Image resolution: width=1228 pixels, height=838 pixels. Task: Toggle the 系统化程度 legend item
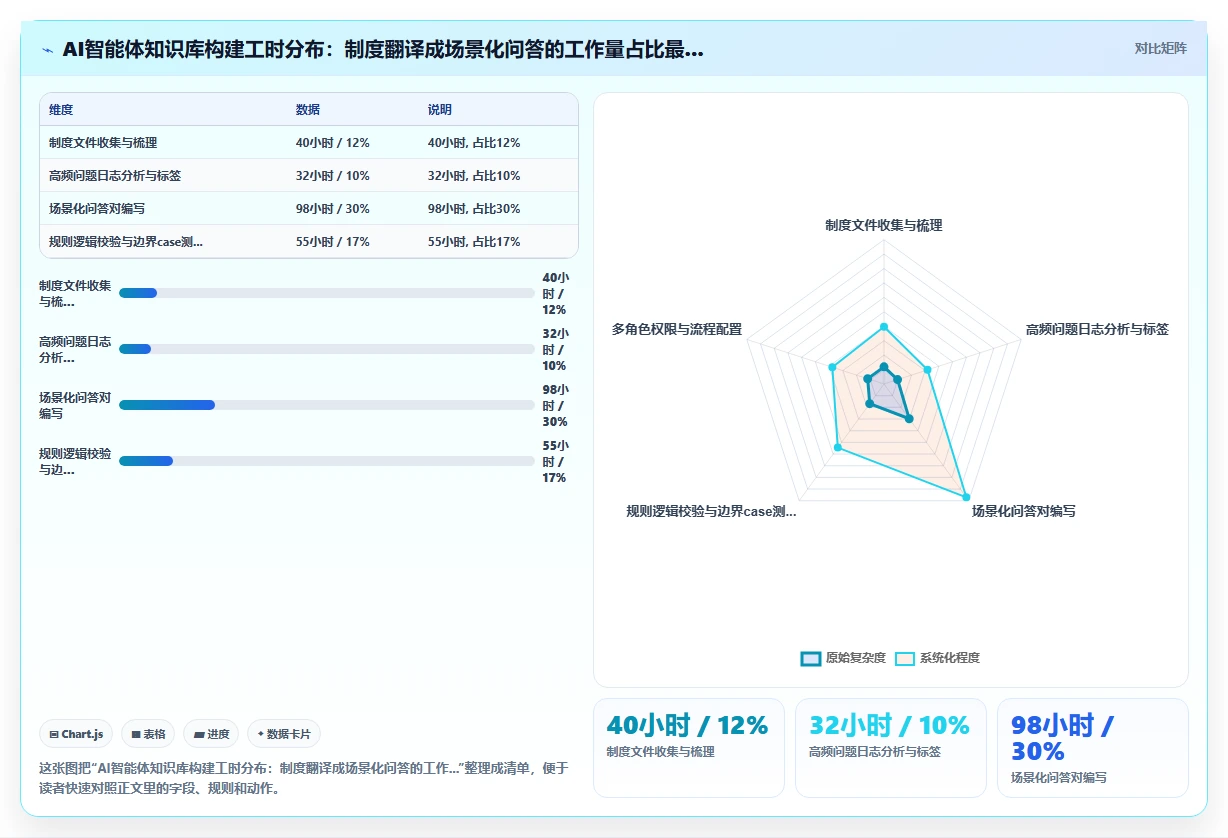pos(937,658)
